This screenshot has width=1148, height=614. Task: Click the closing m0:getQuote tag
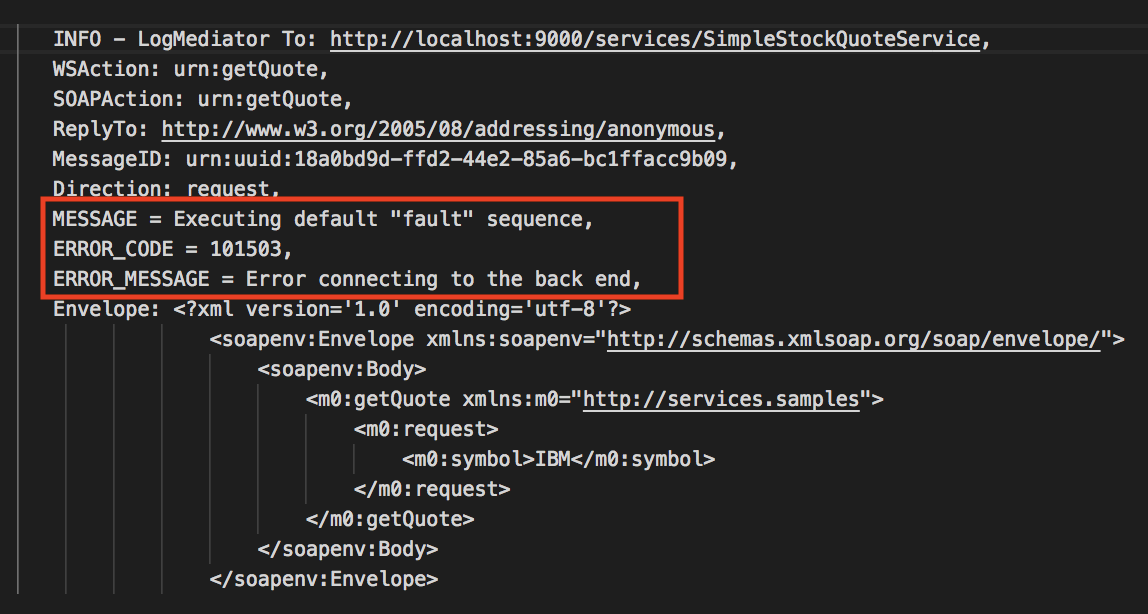(390, 520)
